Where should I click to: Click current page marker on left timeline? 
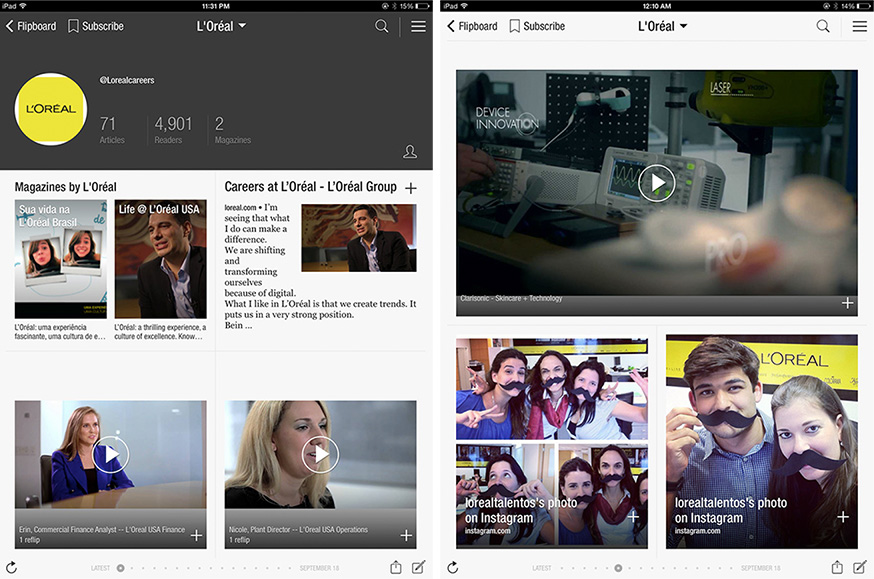(121, 567)
